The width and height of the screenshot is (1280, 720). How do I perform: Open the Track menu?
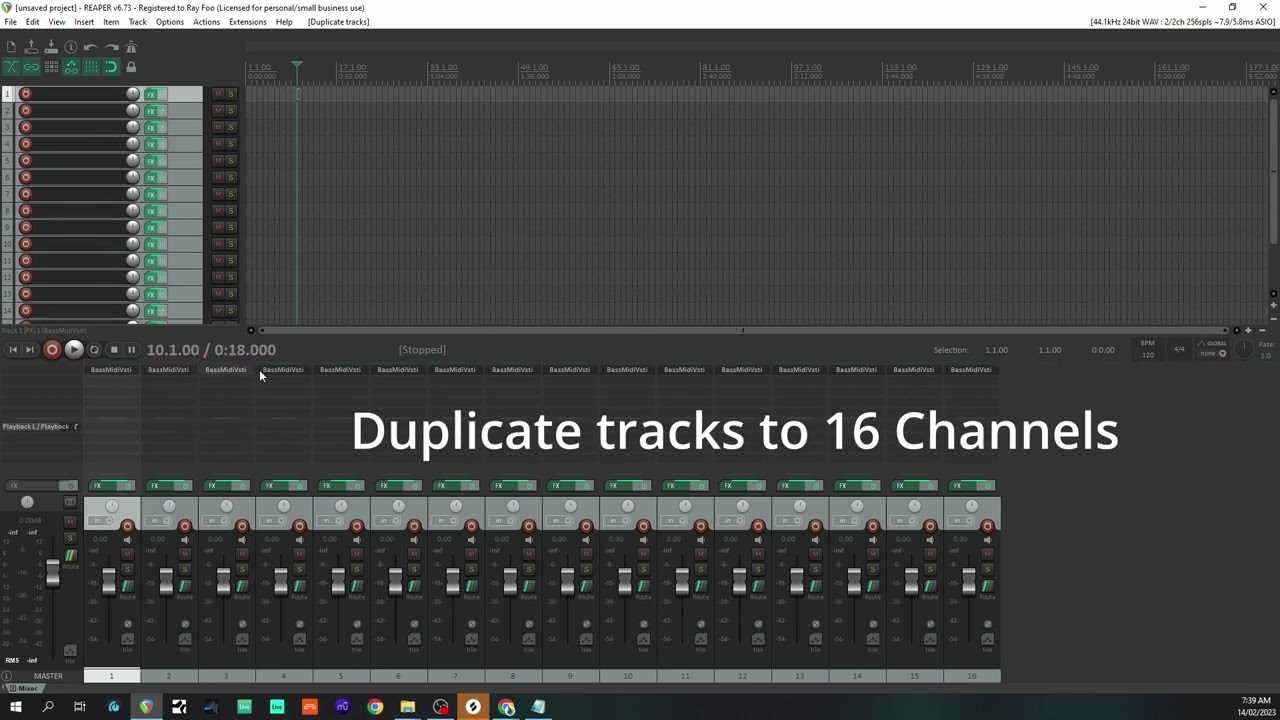pos(138,22)
